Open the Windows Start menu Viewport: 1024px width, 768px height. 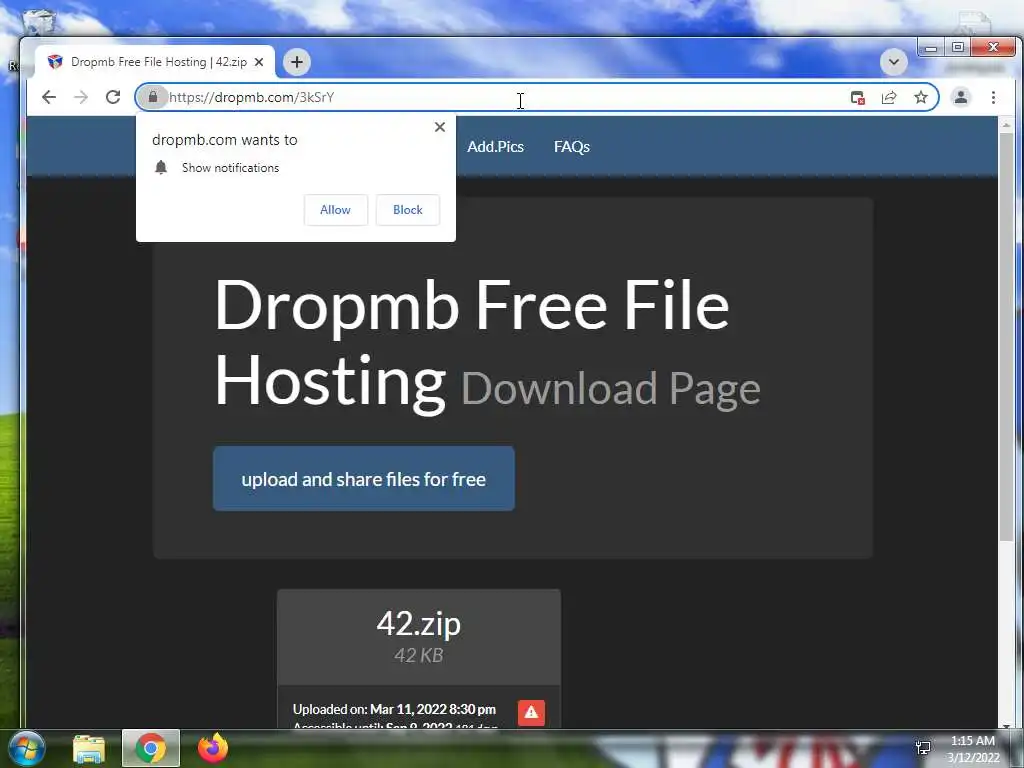(x=27, y=748)
